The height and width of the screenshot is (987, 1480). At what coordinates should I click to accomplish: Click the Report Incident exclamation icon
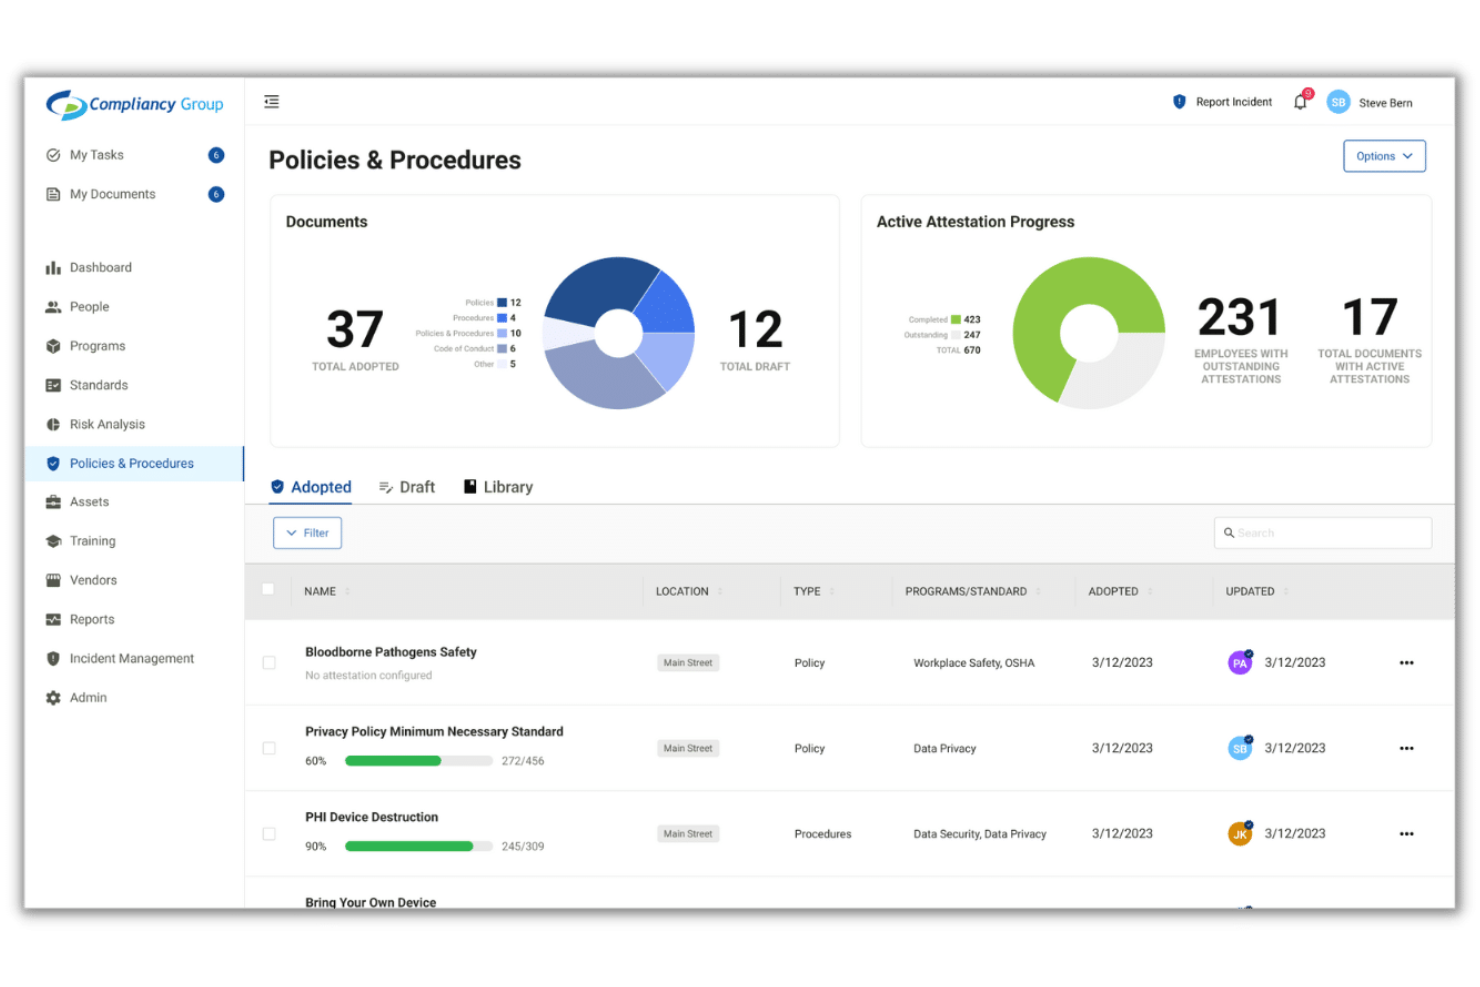pyautogui.click(x=1178, y=101)
